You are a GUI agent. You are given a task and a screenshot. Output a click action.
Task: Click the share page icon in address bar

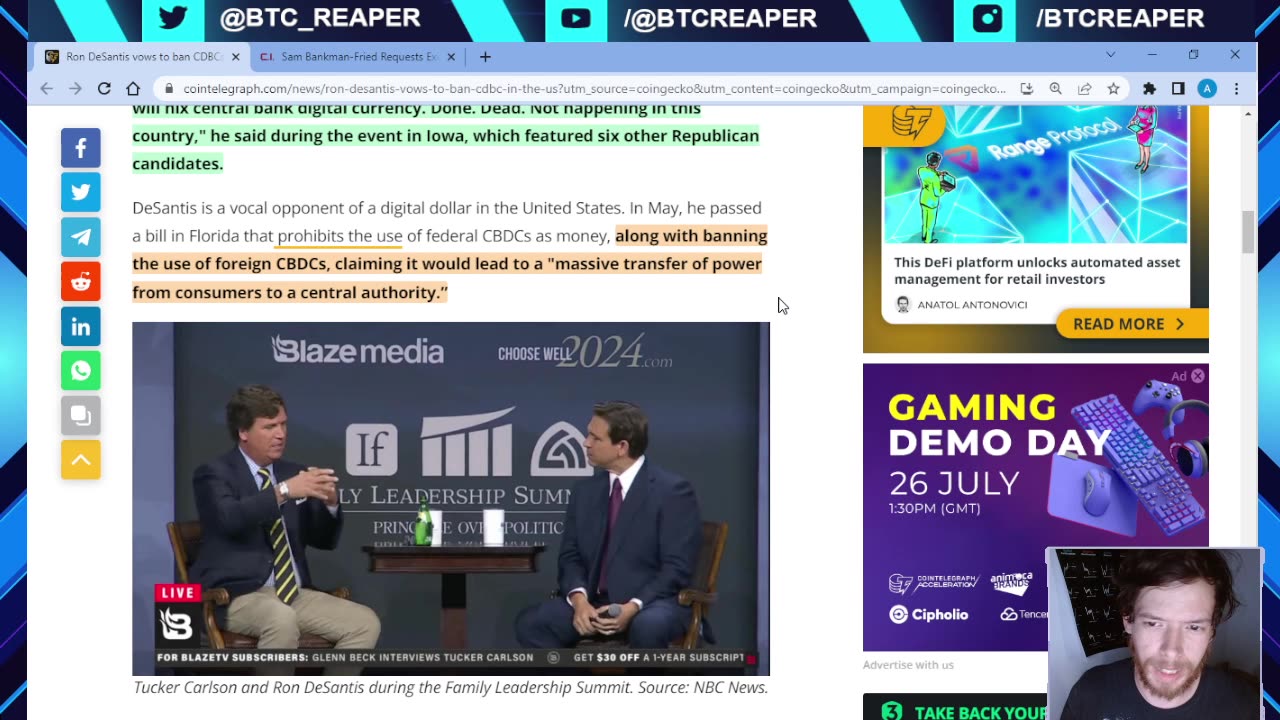(1084, 89)
